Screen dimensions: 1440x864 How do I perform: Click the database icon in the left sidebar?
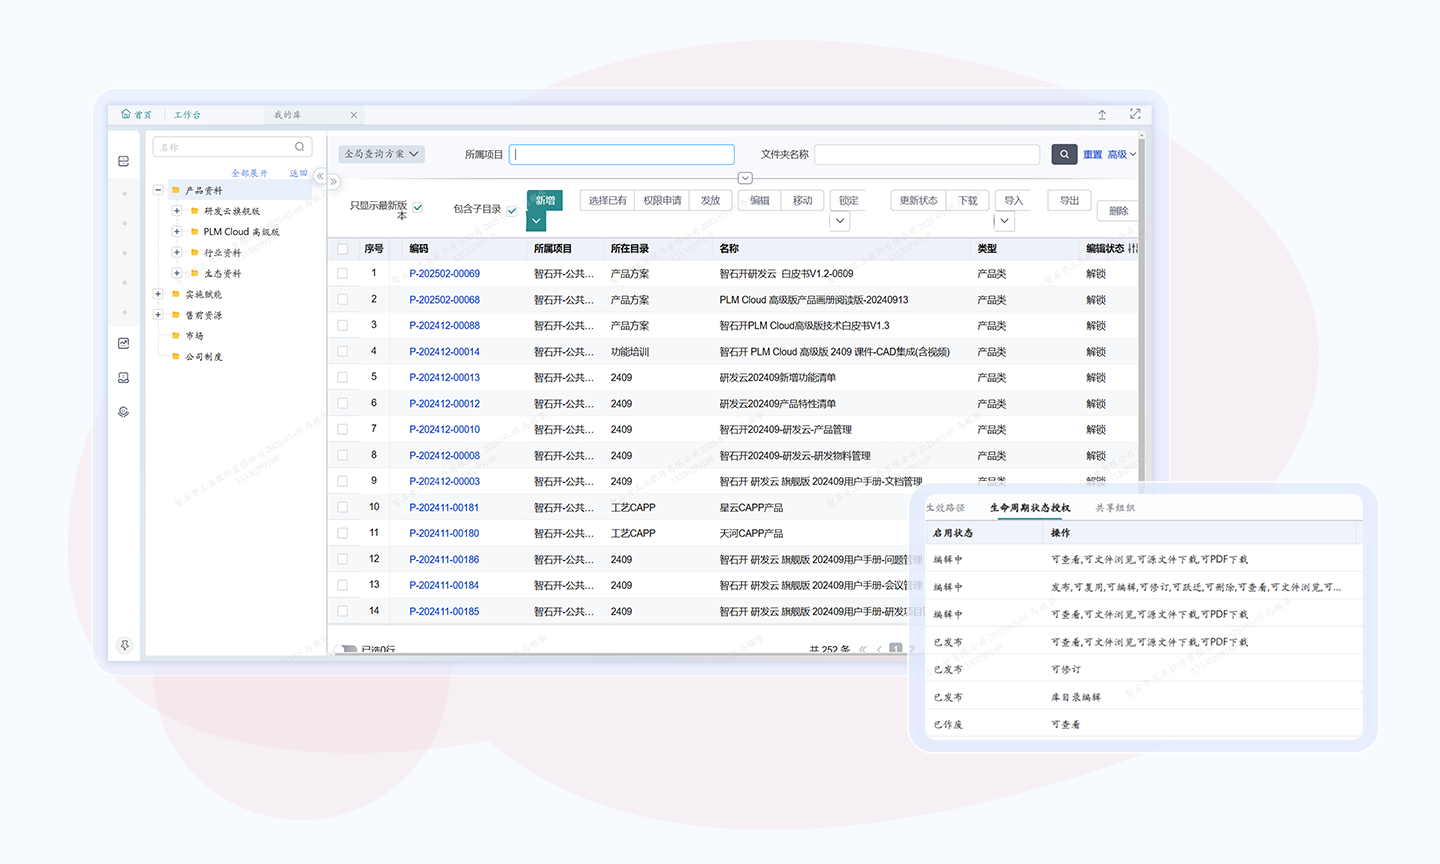(124, 161)
